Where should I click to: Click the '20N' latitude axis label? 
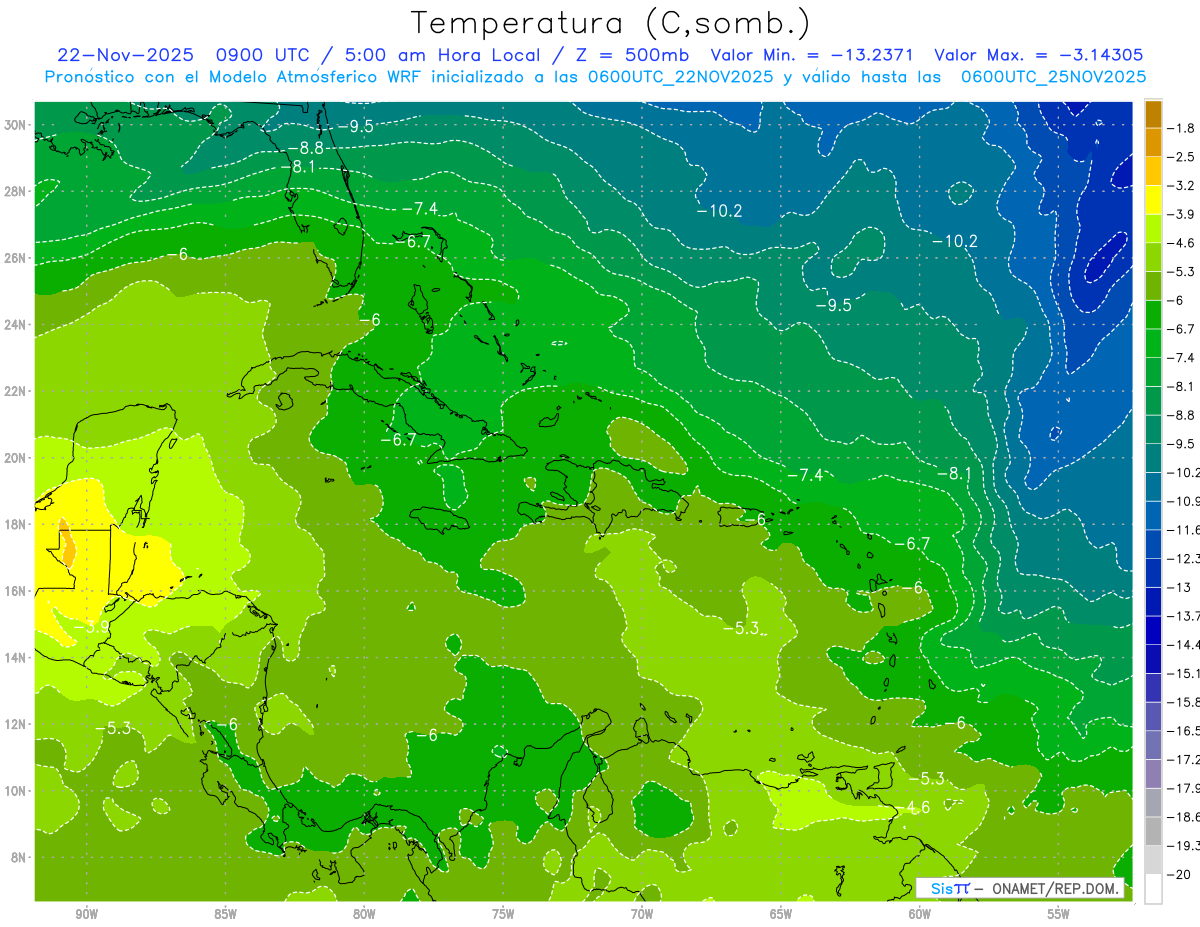click(14, 458)
